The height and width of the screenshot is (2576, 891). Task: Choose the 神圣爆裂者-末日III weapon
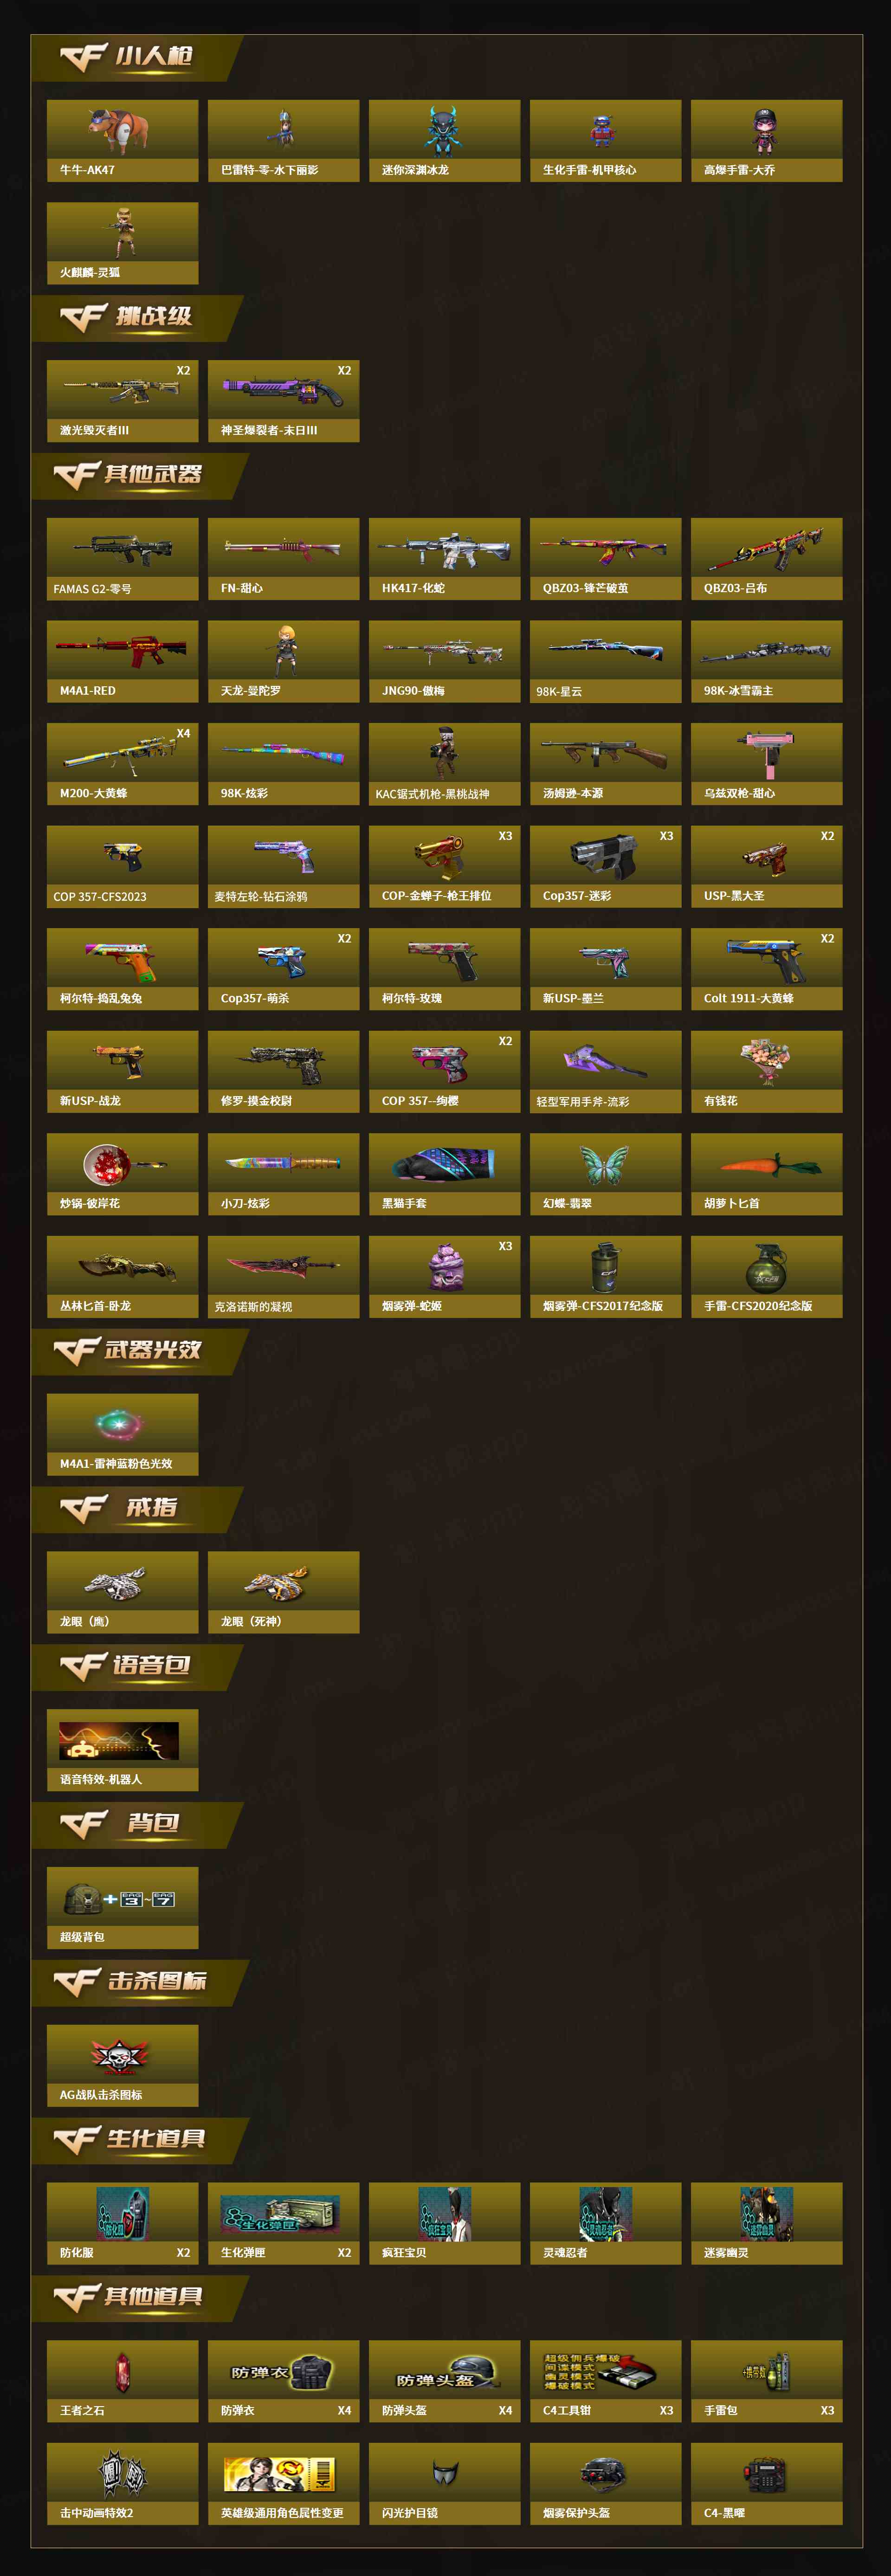283,401
